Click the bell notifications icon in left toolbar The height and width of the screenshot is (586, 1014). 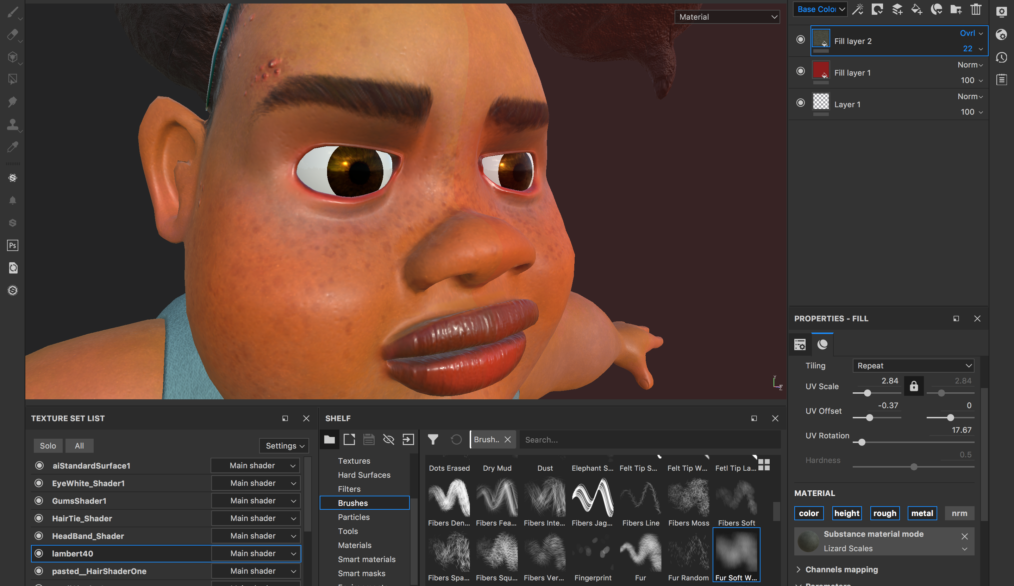12,201
